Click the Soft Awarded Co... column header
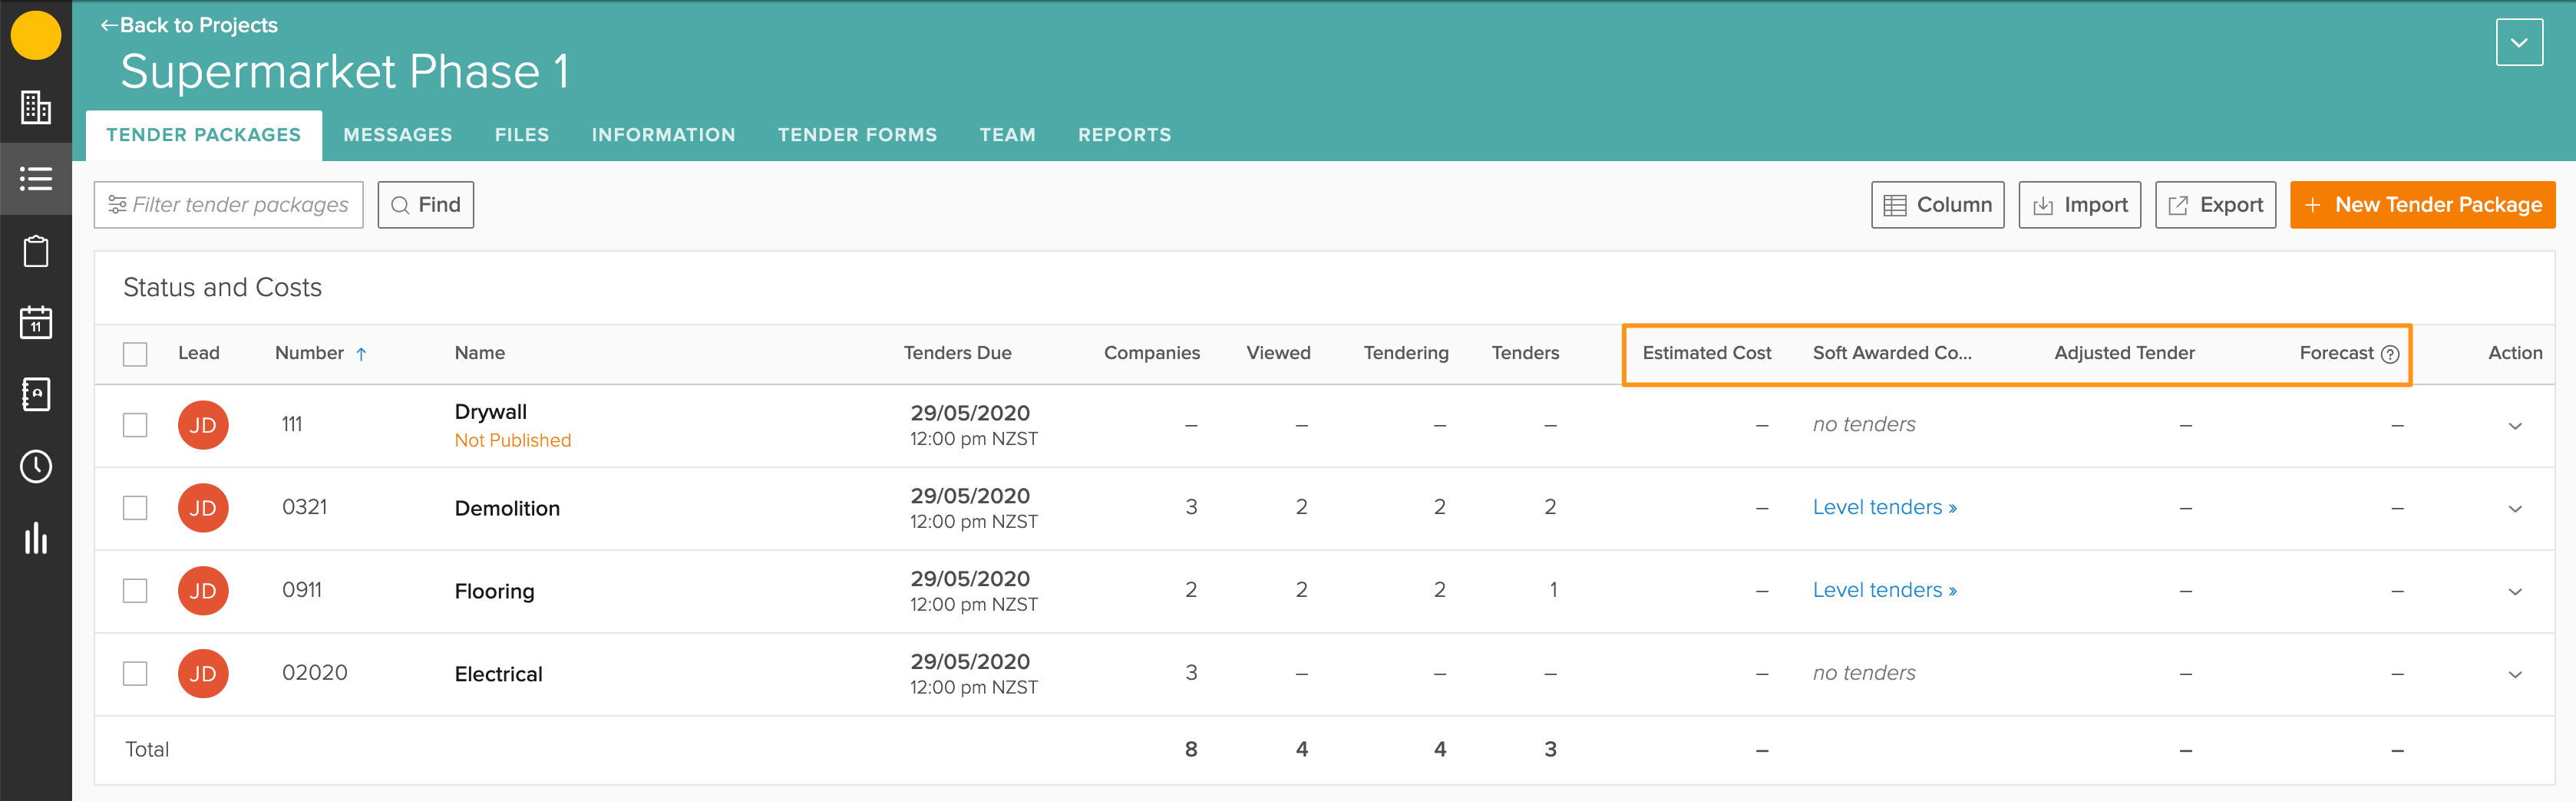 [1892, 354]
